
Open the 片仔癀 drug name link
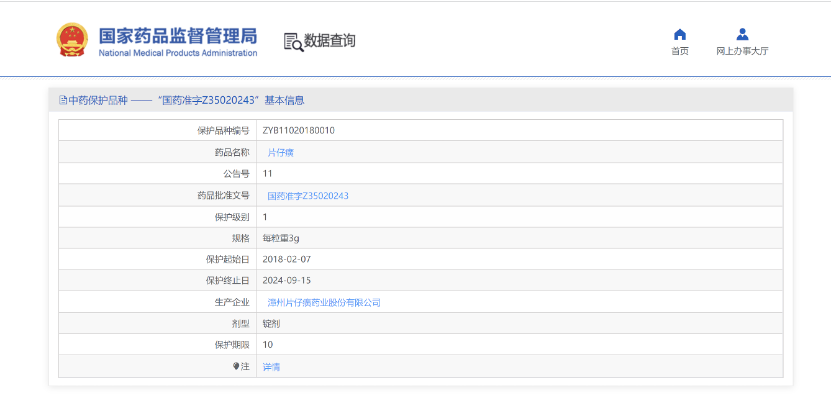click(x=281, y=152)
